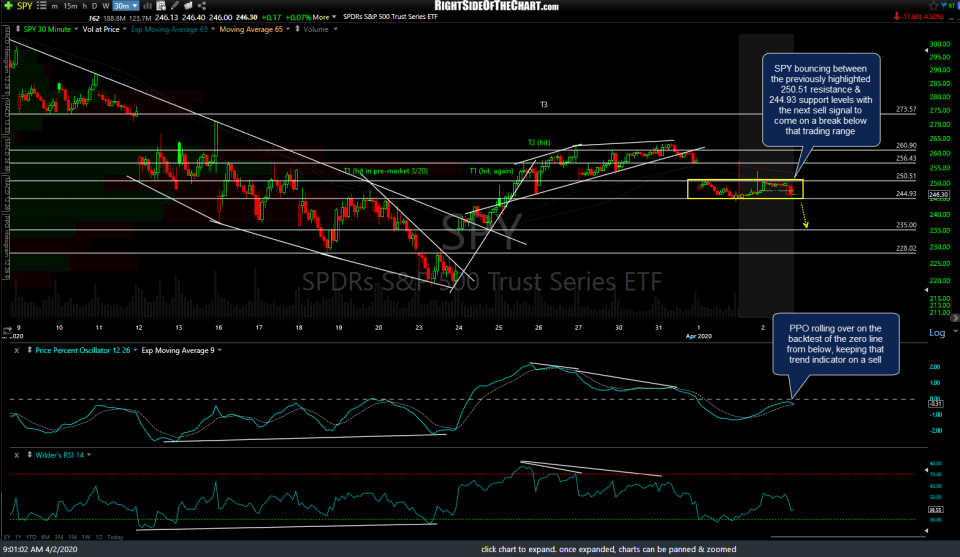Select the h hourly timeframe
Image resolution: width=960 pixels, height=557 pixels.
tap(84, 6)
